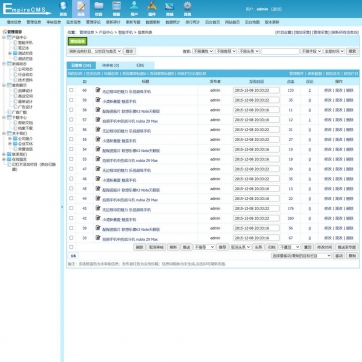Open 管理评论 in the submenu bar

pyautogui.click(x=93, y=22)
